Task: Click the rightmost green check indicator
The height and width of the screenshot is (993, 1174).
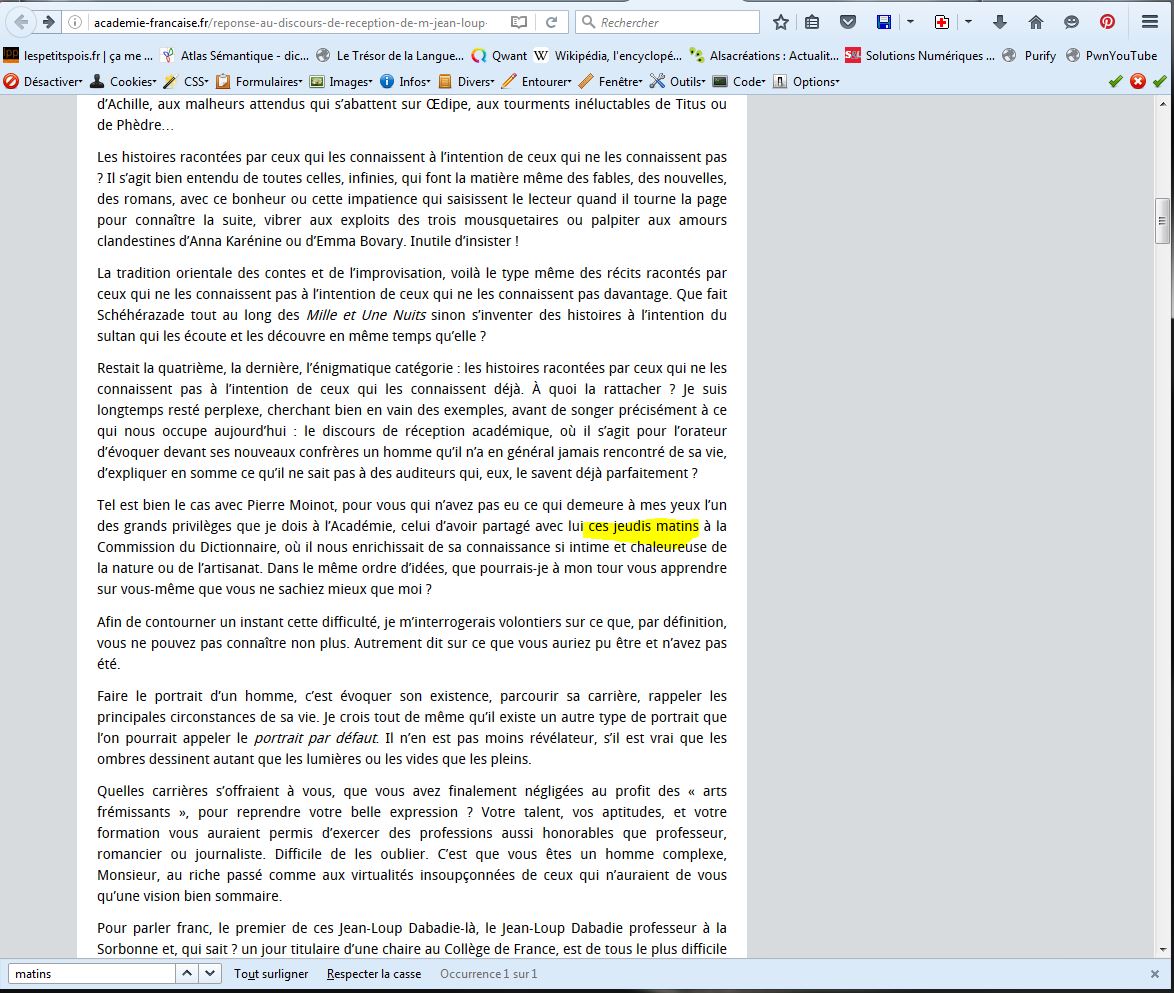Action: pyautogui.click(x=1160, y=82)
